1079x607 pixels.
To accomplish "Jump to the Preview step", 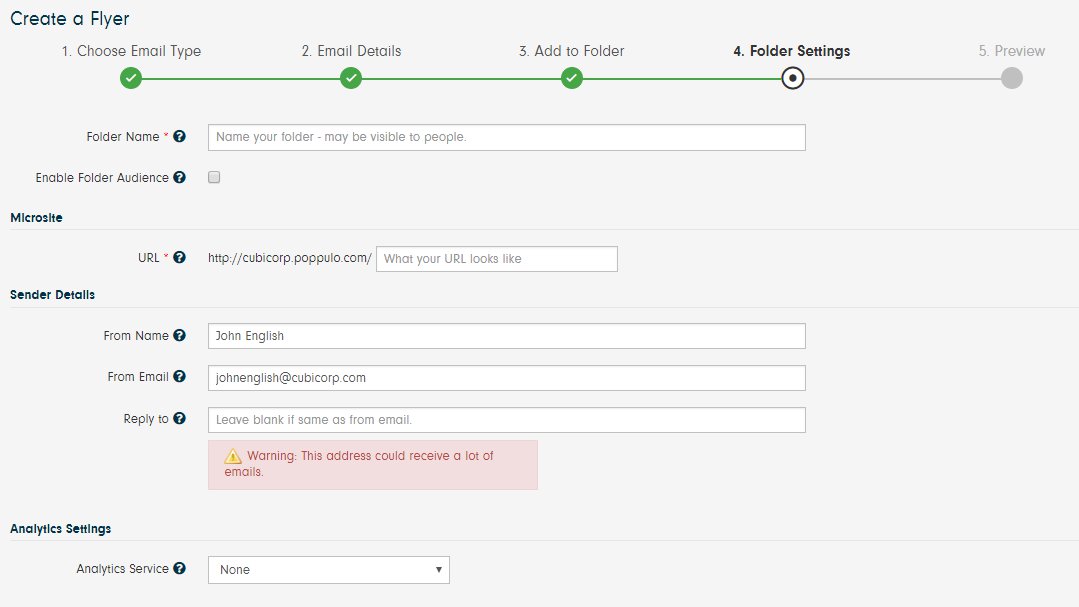I will (x=1011, y=76).
